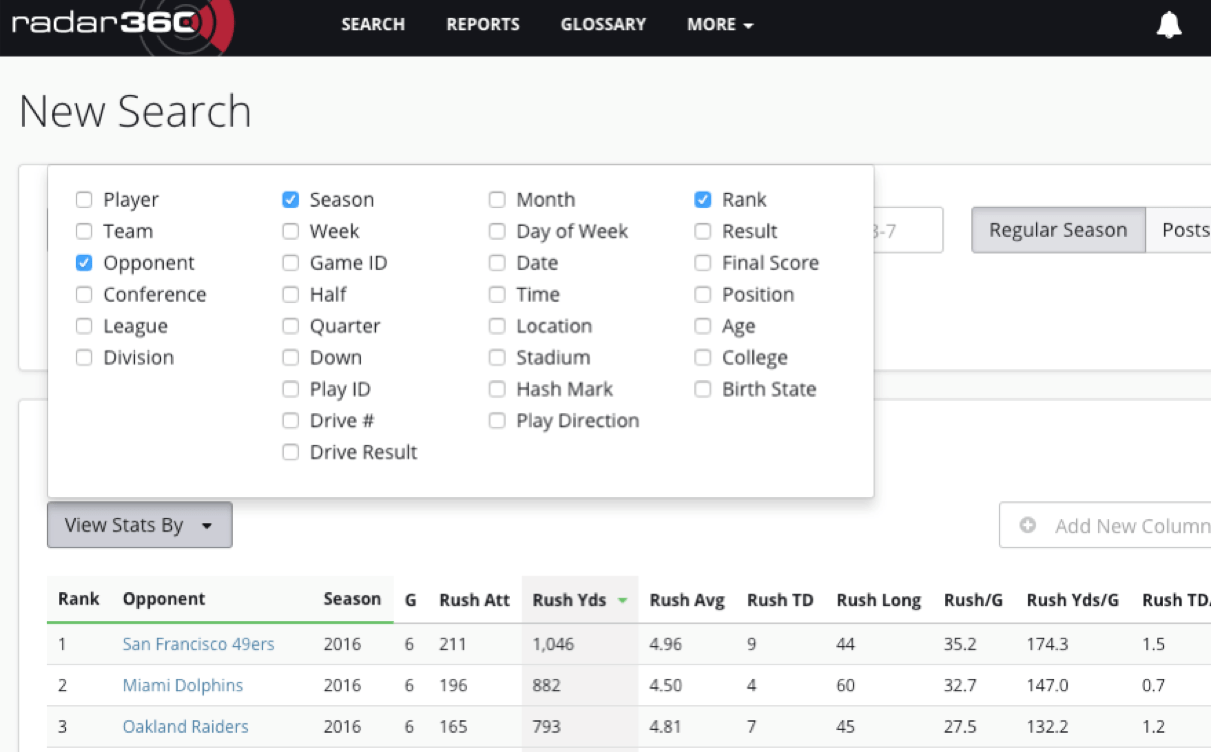Select the Regular Season button
Screen dimensions: 1211x752
coord(1057,230)
